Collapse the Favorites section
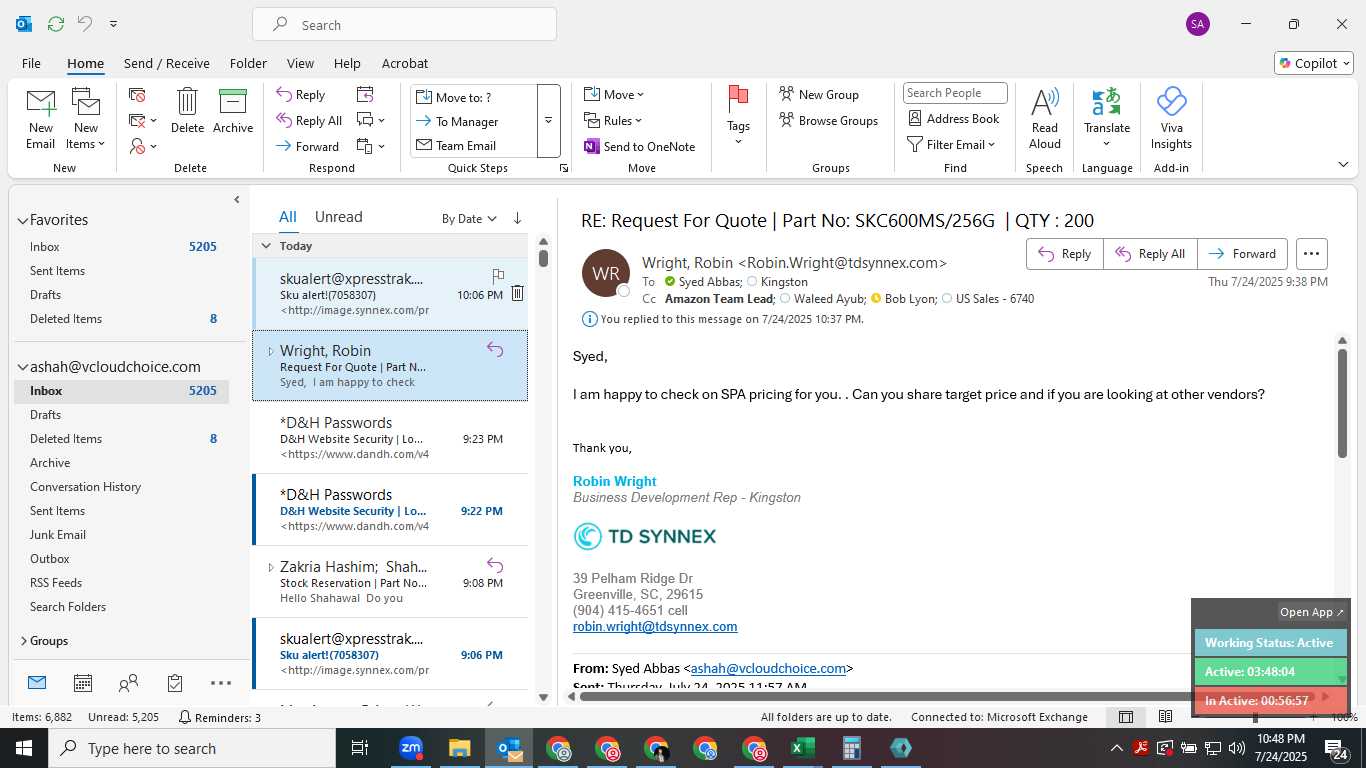Viewport: 1366px width, 768px height. 23,220
